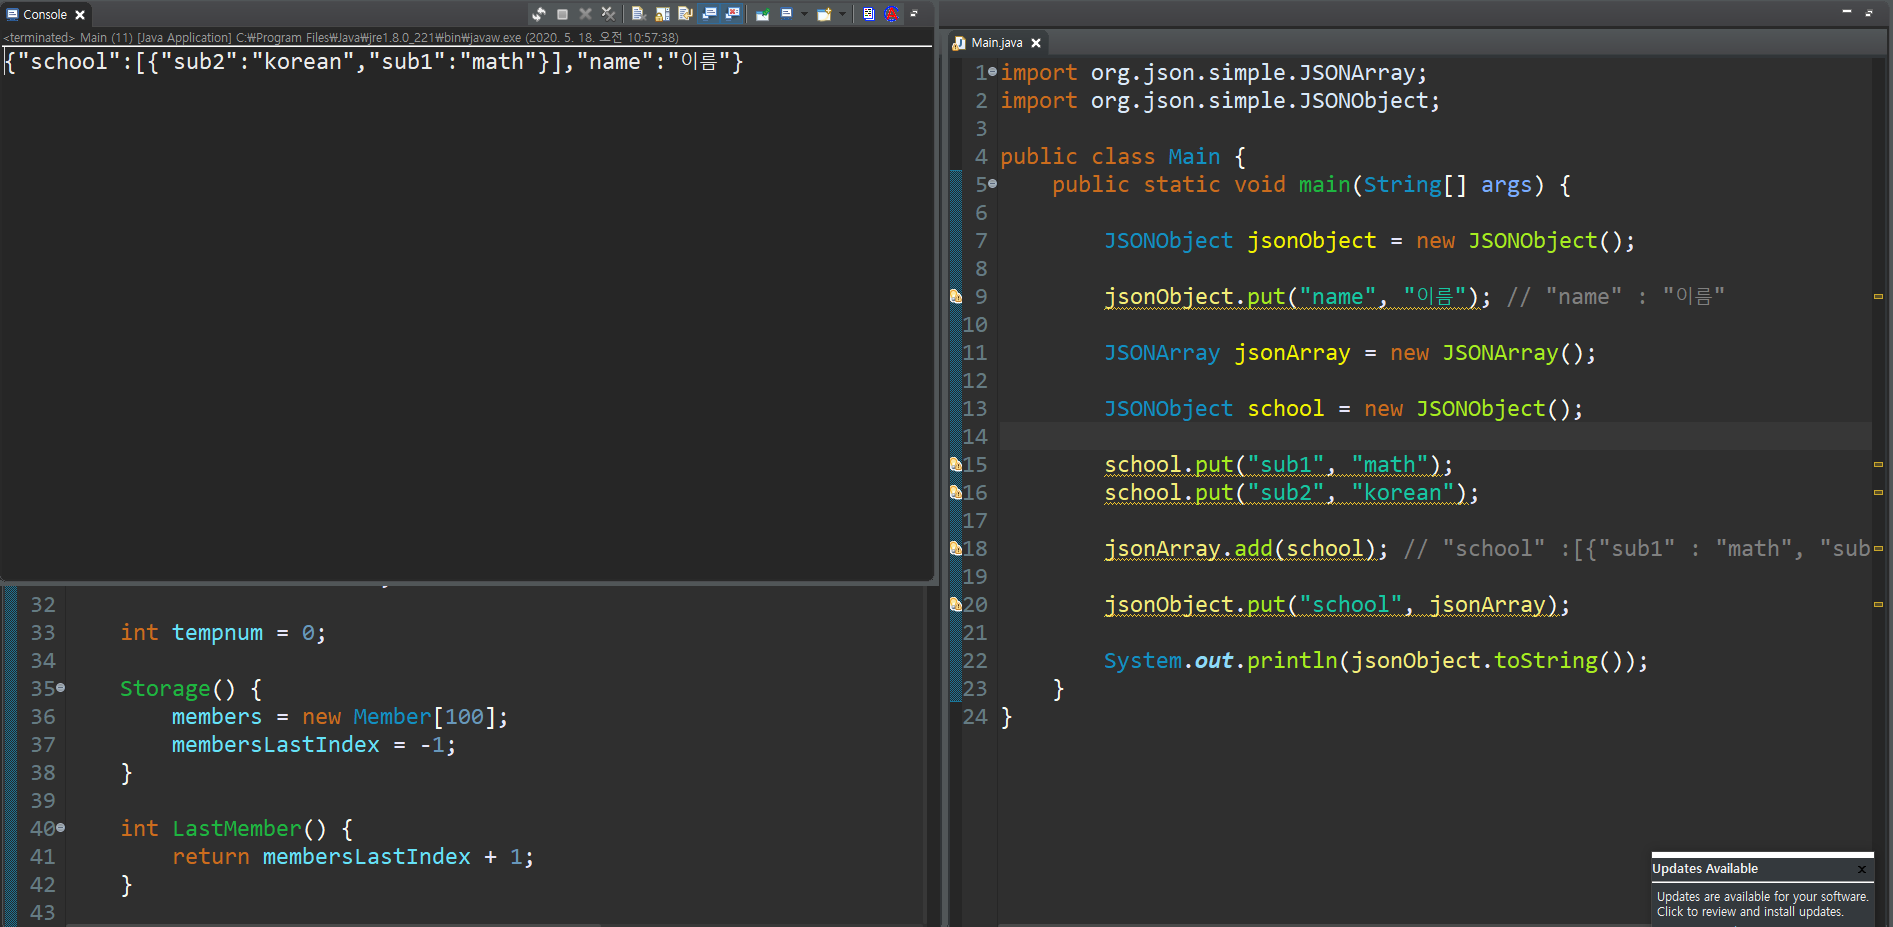Image resolution: width=1893 pixels, height=927 pixels.
Task: Click the Open Console icon
Action: coord(824,14)
